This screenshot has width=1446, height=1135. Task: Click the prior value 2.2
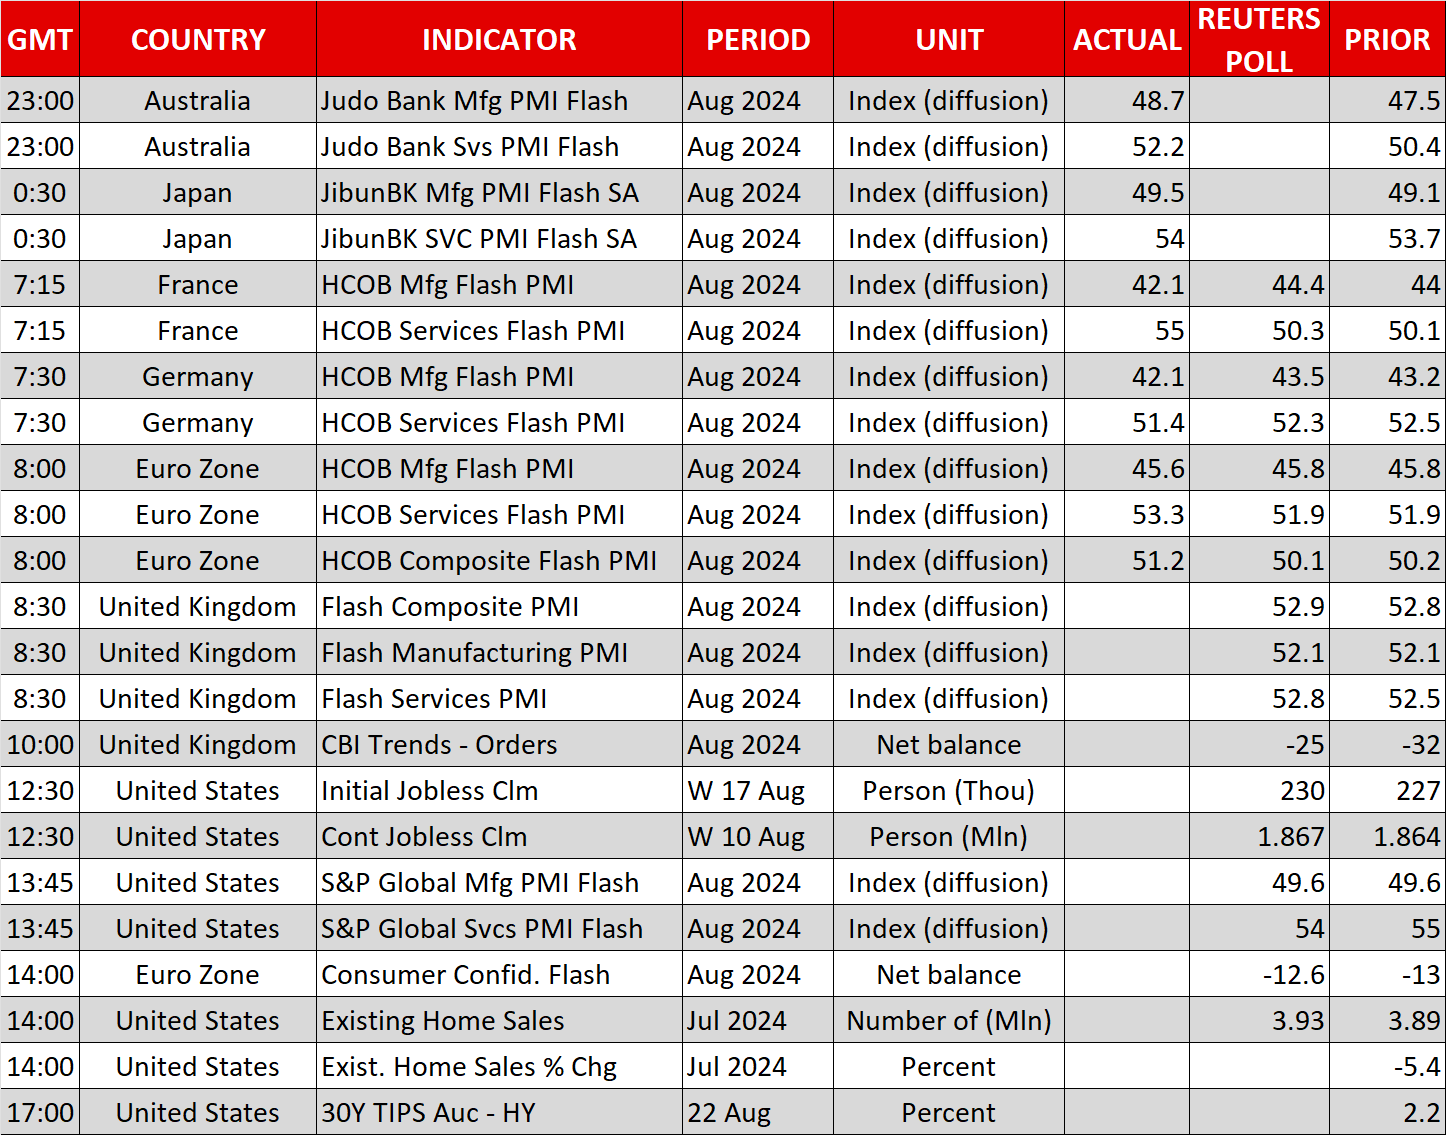click(1421, 1112)
